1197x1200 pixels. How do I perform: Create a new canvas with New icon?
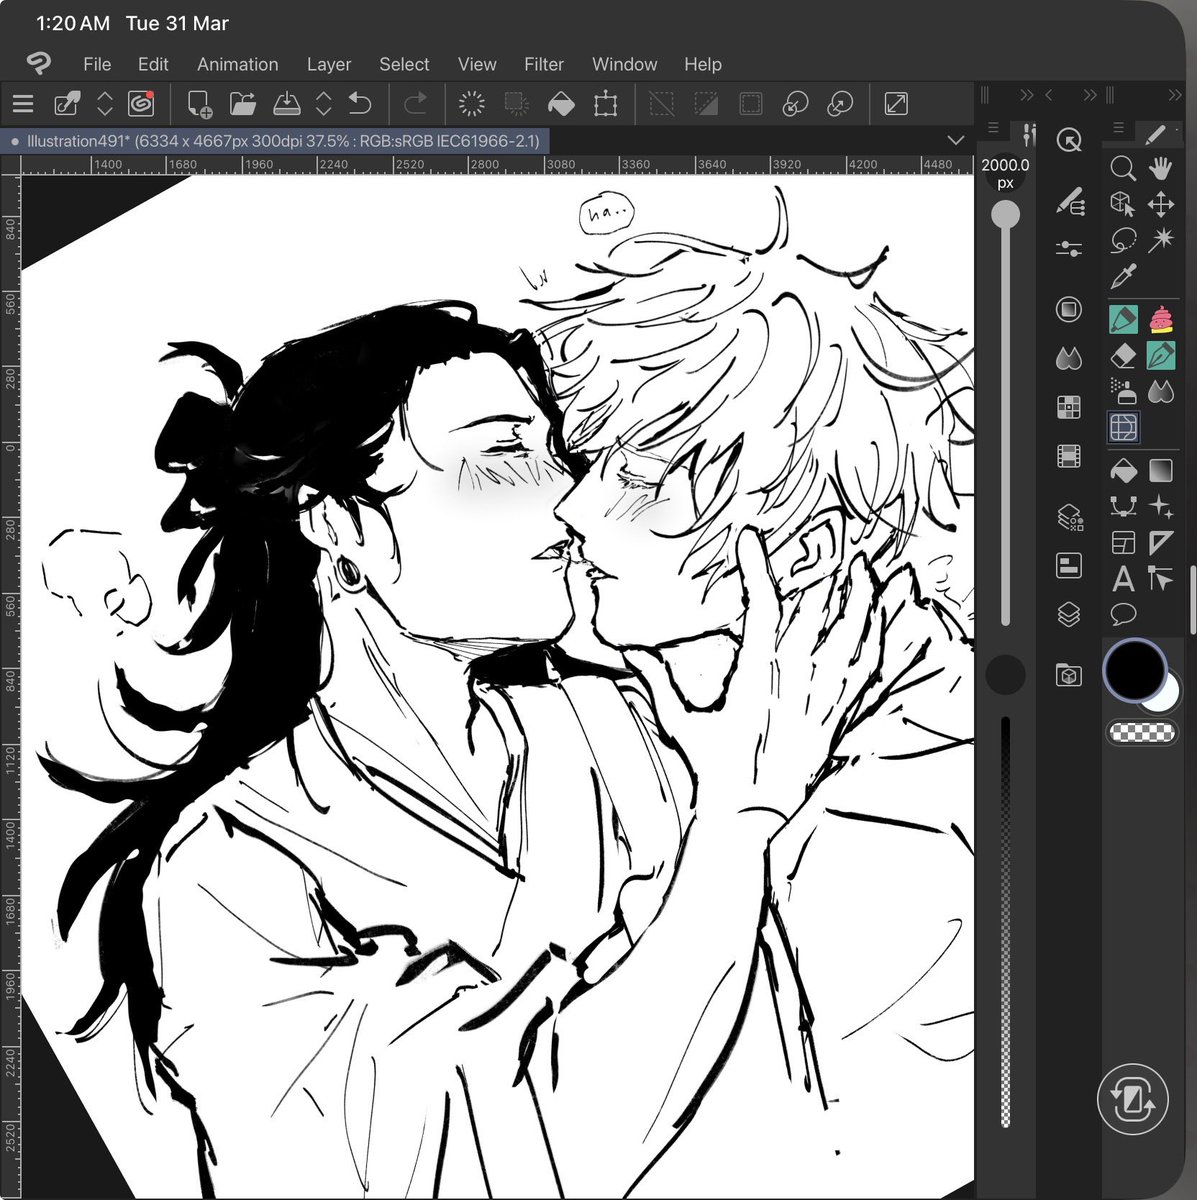[199, 104]
